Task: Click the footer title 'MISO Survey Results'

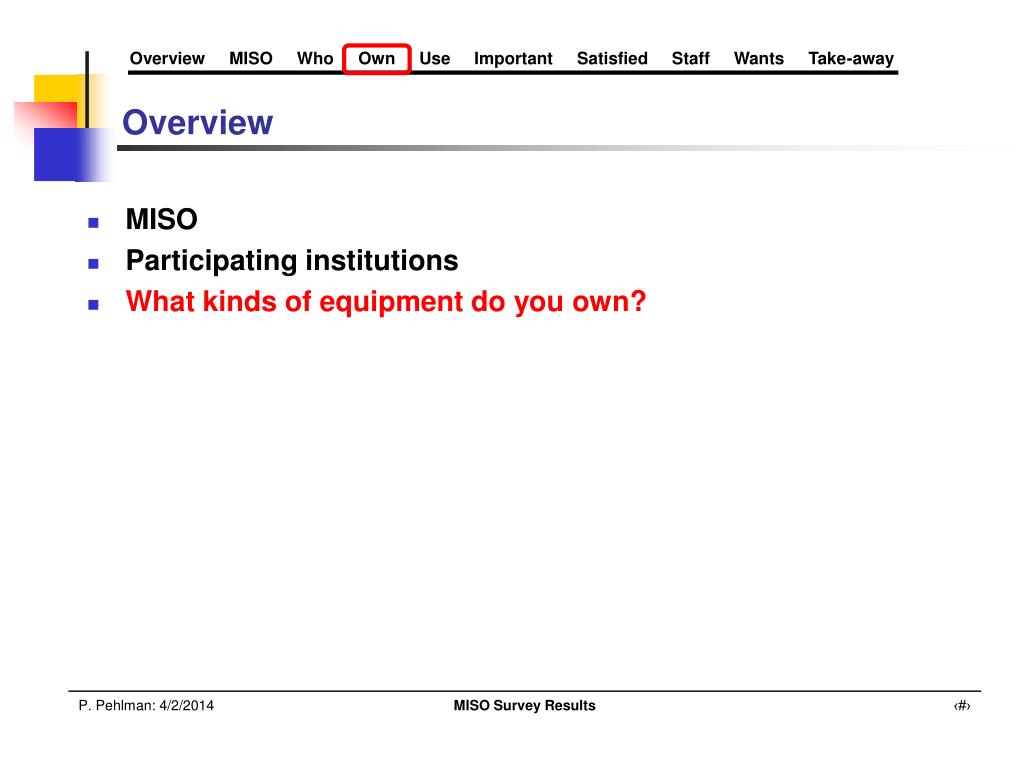Action: [524, 706]
